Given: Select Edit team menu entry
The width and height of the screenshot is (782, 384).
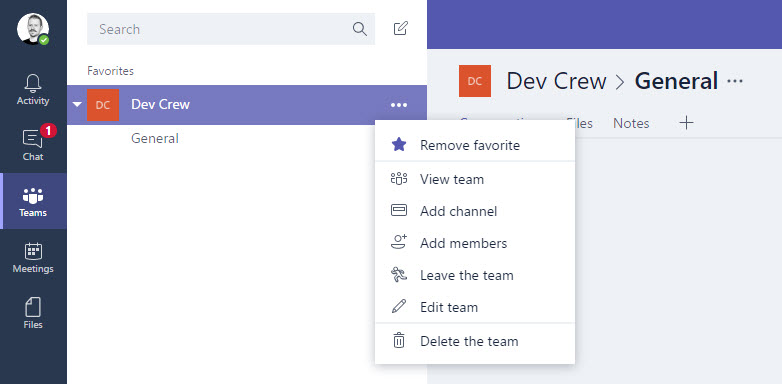Looking at the screenshot, I should (x=475, y=307).
